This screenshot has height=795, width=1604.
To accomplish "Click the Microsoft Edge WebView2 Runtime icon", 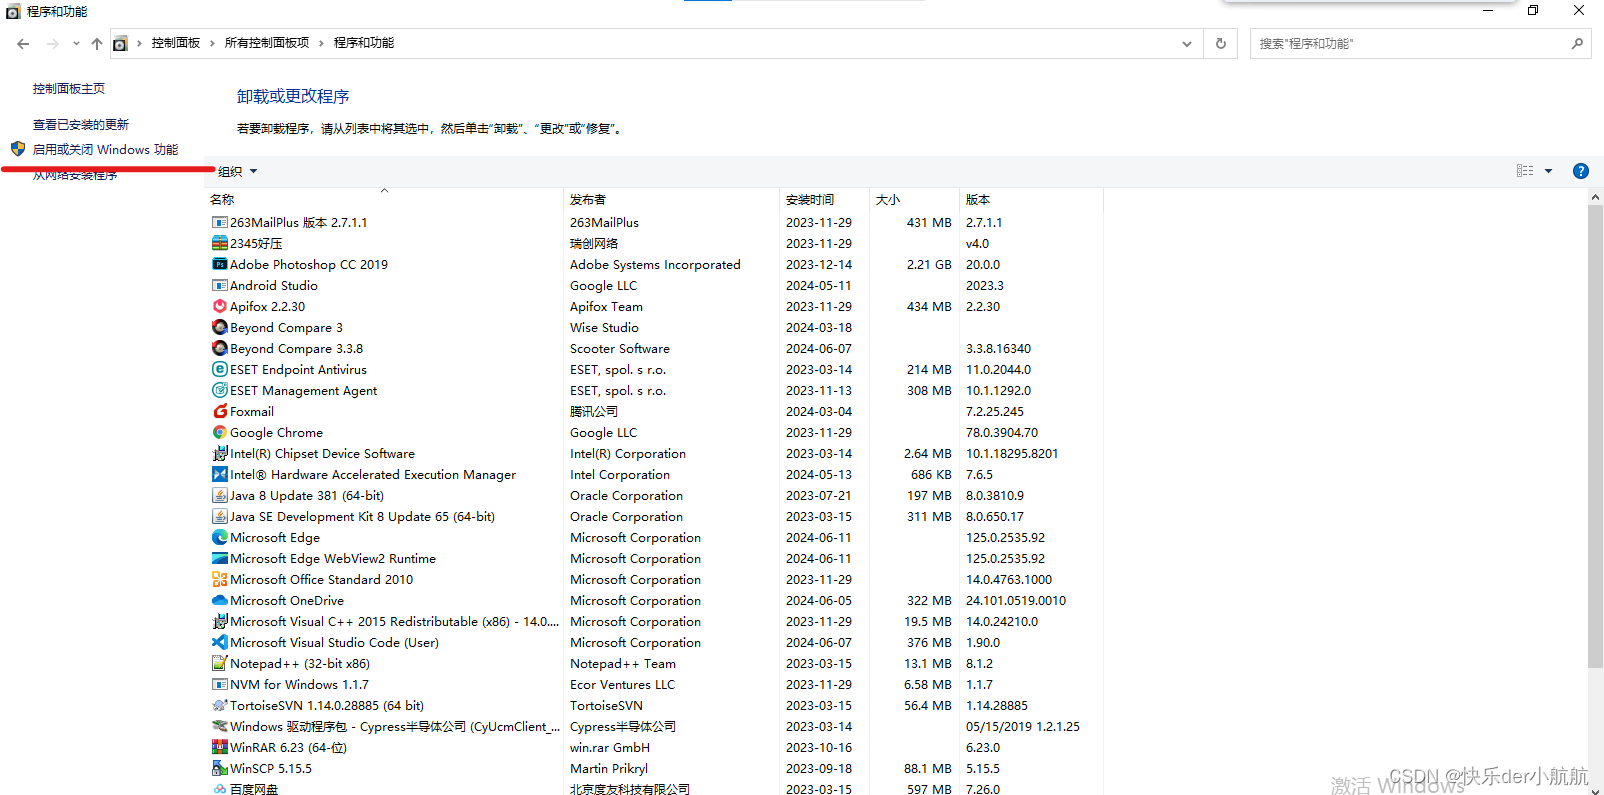I will pos(220,558).
